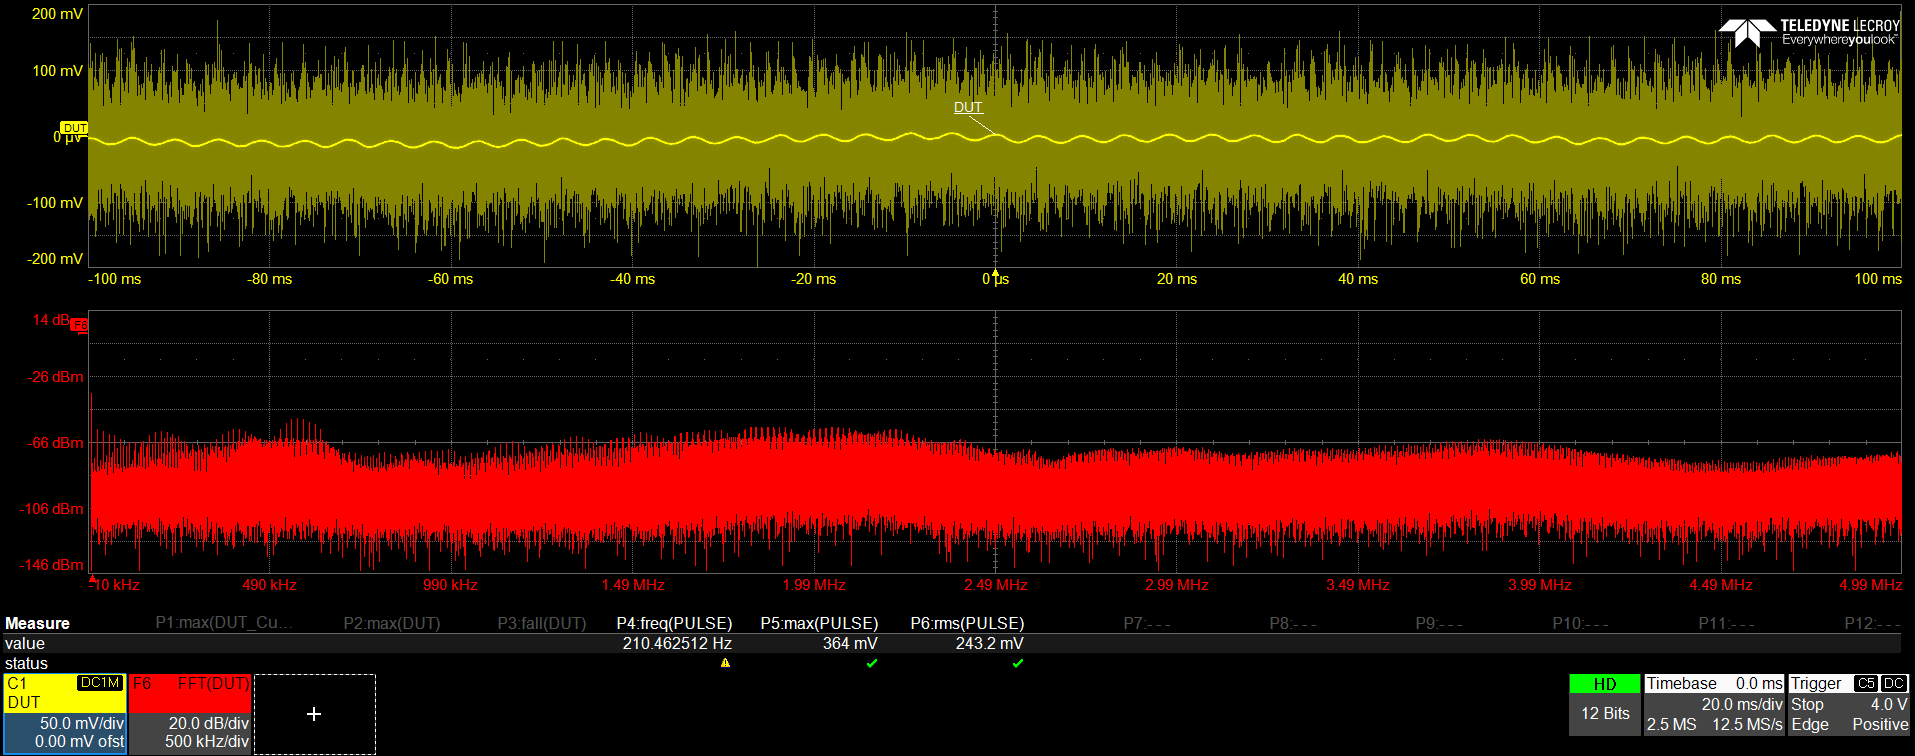Image resolution: width=1915 pixels, height=756 pixels.
Task: Select the P1:max(DUT_Cu... measurement slot
Action: (x=224, y=623)
